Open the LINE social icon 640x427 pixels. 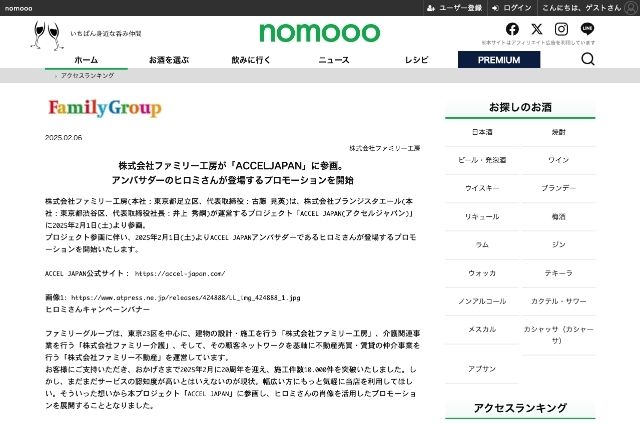tap(587, 30)
